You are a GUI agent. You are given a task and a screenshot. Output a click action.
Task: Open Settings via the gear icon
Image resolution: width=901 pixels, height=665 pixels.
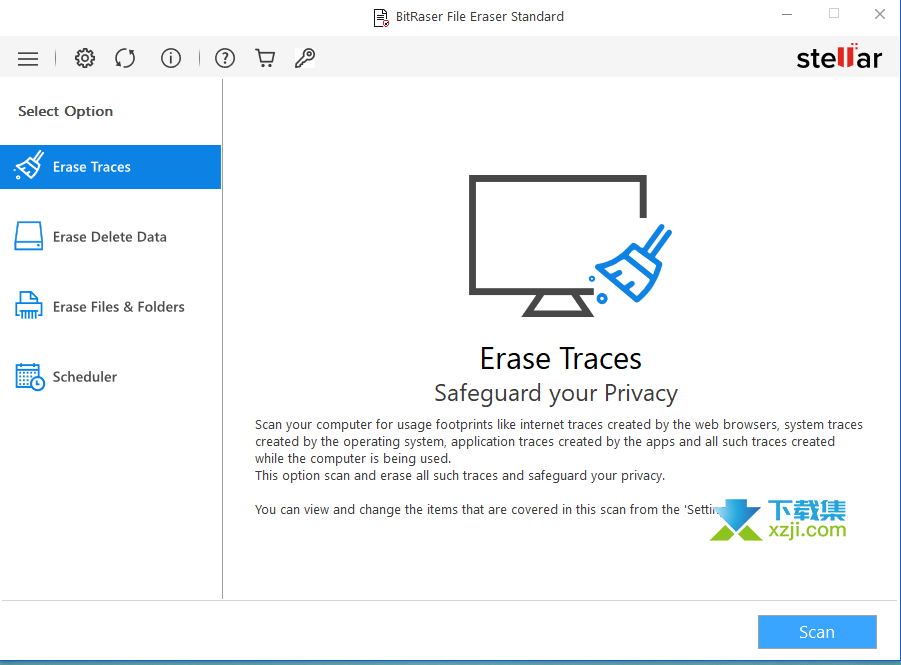tap(85, 58)
